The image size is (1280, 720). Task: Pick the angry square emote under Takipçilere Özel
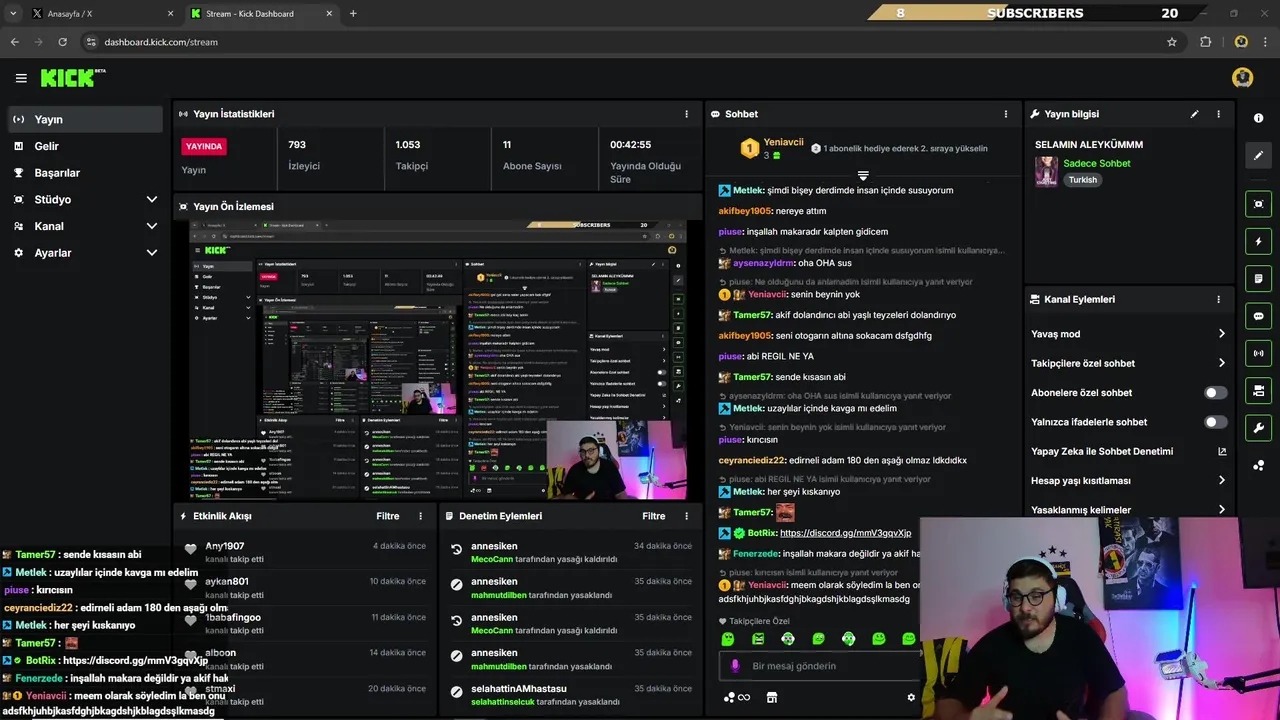tap(758, 639)
